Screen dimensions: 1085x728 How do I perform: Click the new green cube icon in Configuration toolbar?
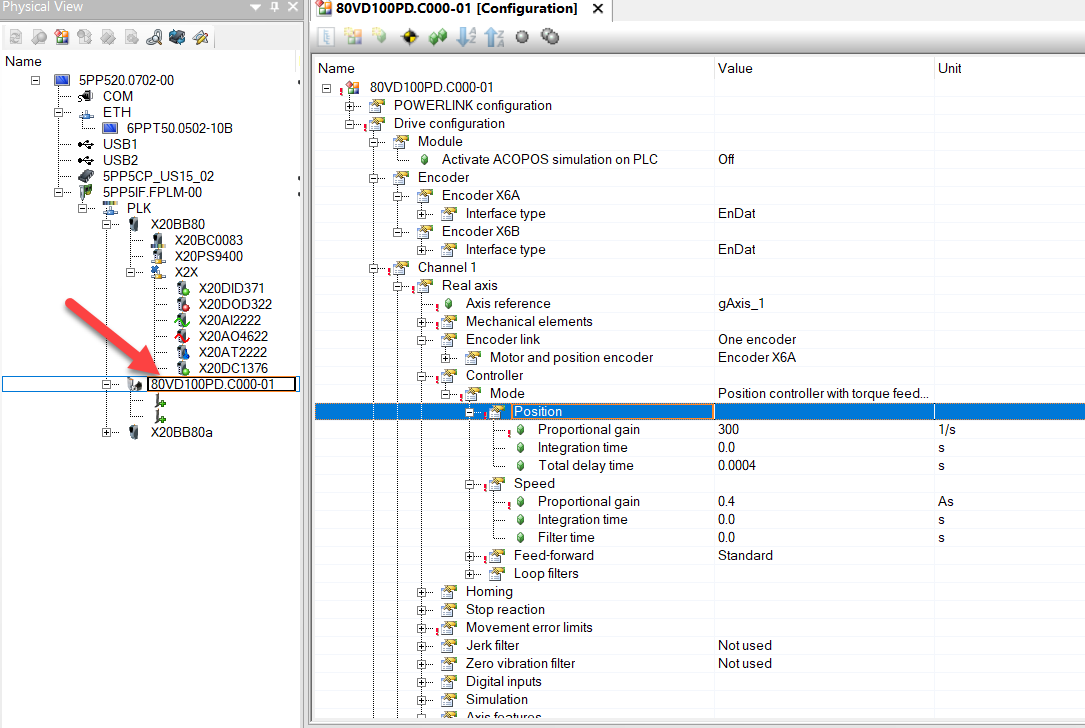[379, 36]
